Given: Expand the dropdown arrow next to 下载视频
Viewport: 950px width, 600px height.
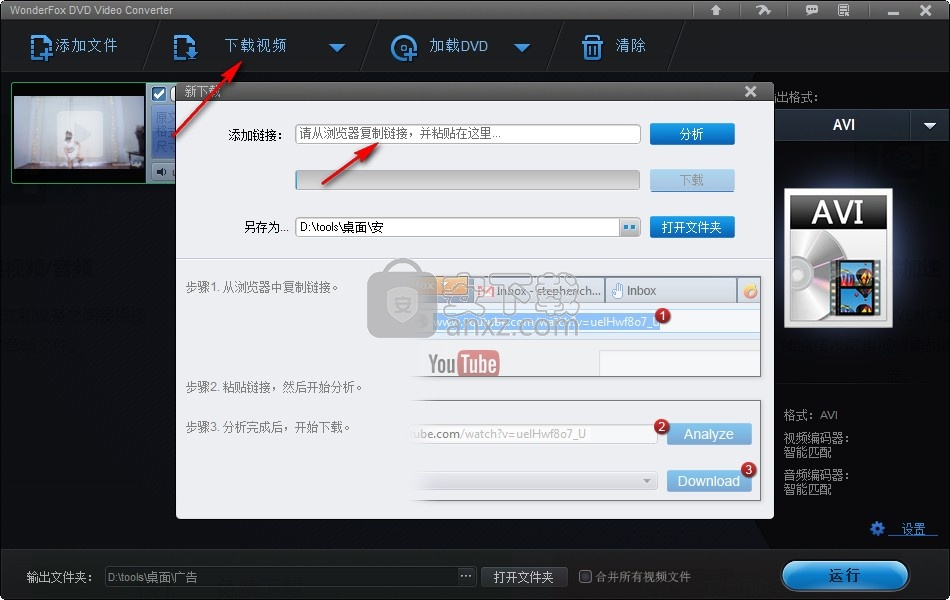Looking at the screenshot, I should (x=337, y=47).
